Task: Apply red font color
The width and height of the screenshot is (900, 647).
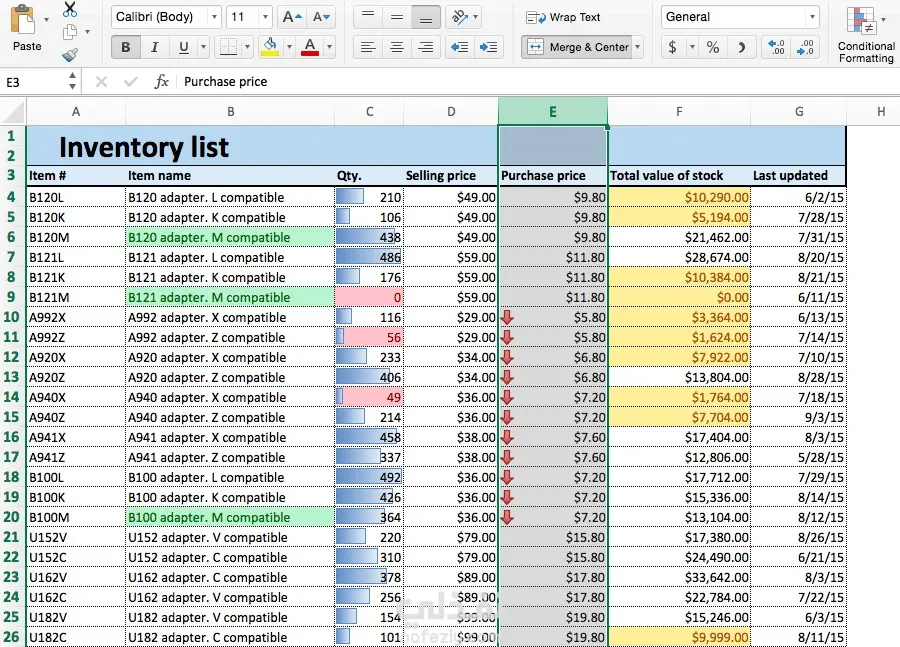Action: (310, 47)
